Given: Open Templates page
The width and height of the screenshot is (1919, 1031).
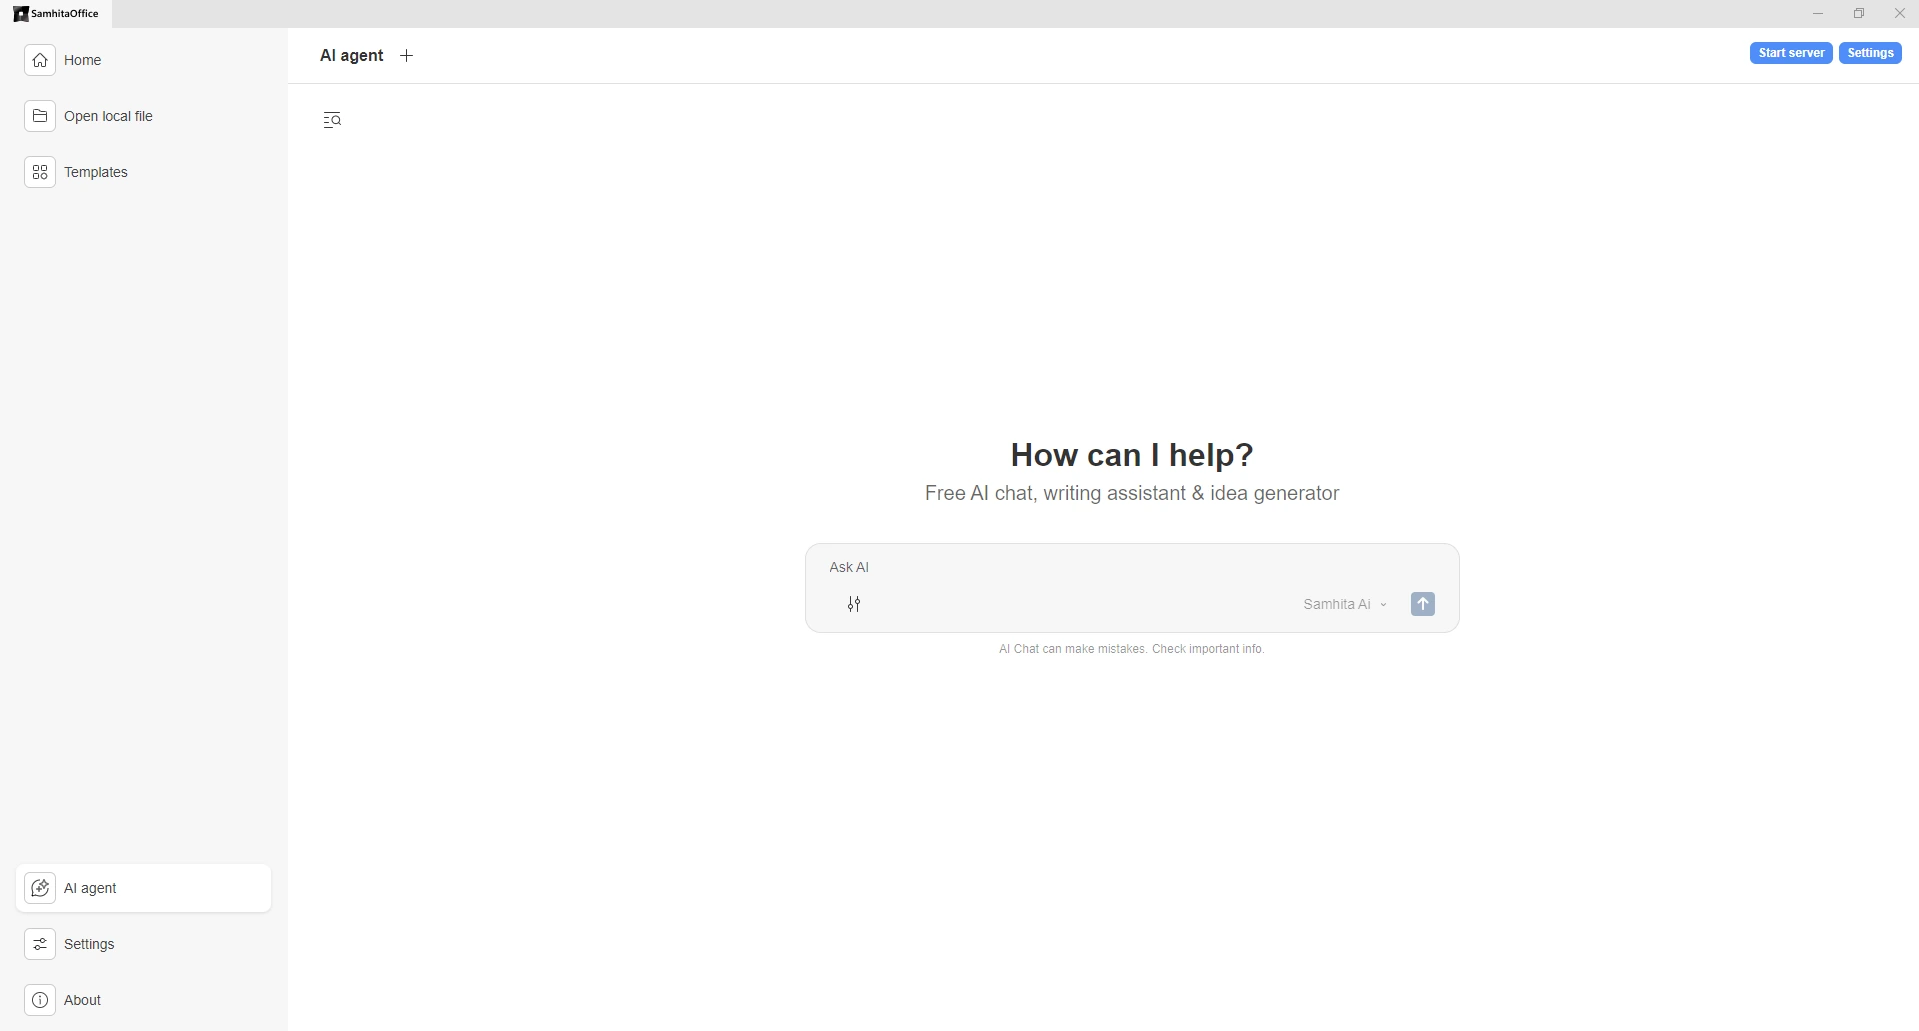Looking at the screenshot, I should pyautogui.click(x=143, y=172).
